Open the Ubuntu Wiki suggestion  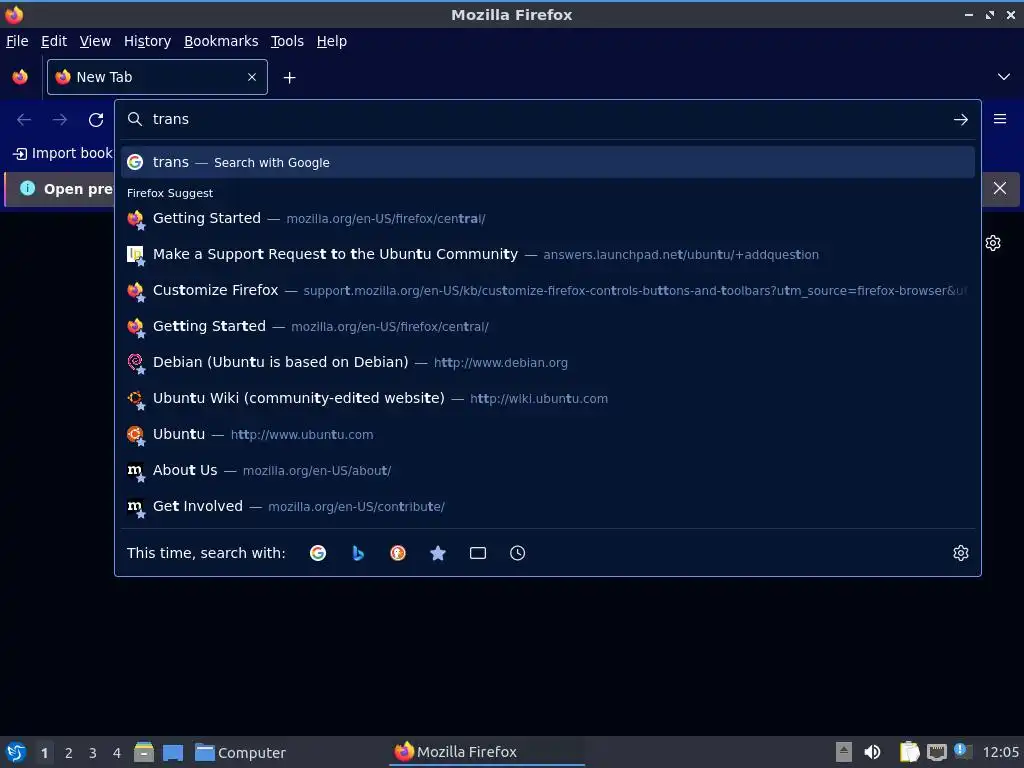547,398
